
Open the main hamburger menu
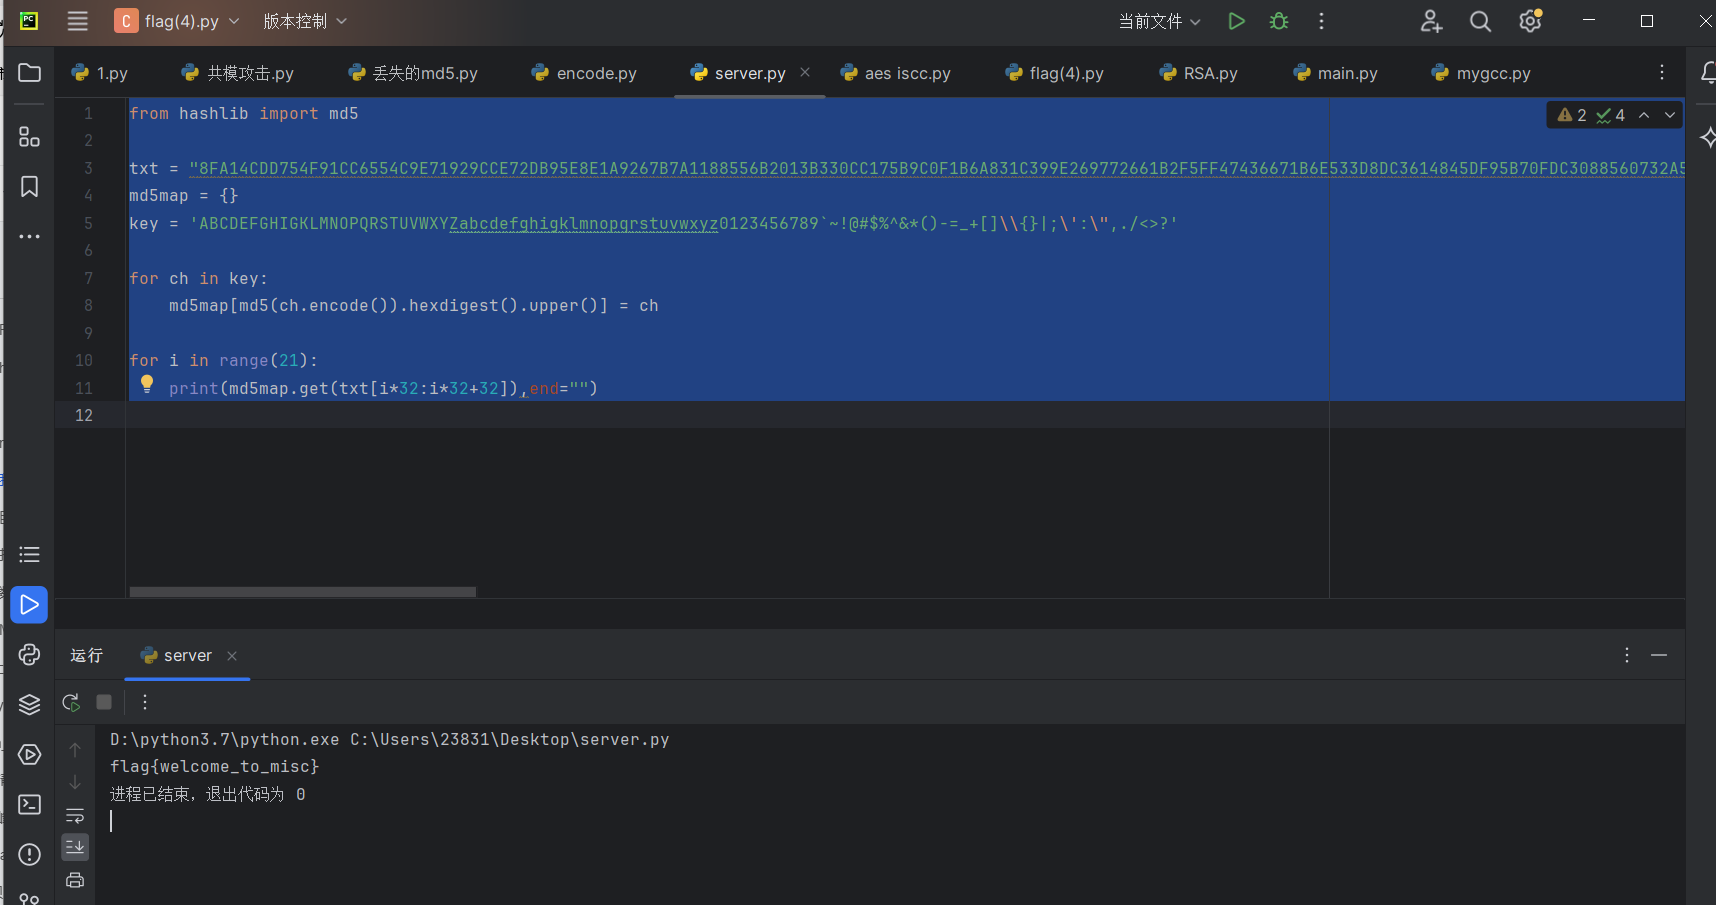coord(77,21)
